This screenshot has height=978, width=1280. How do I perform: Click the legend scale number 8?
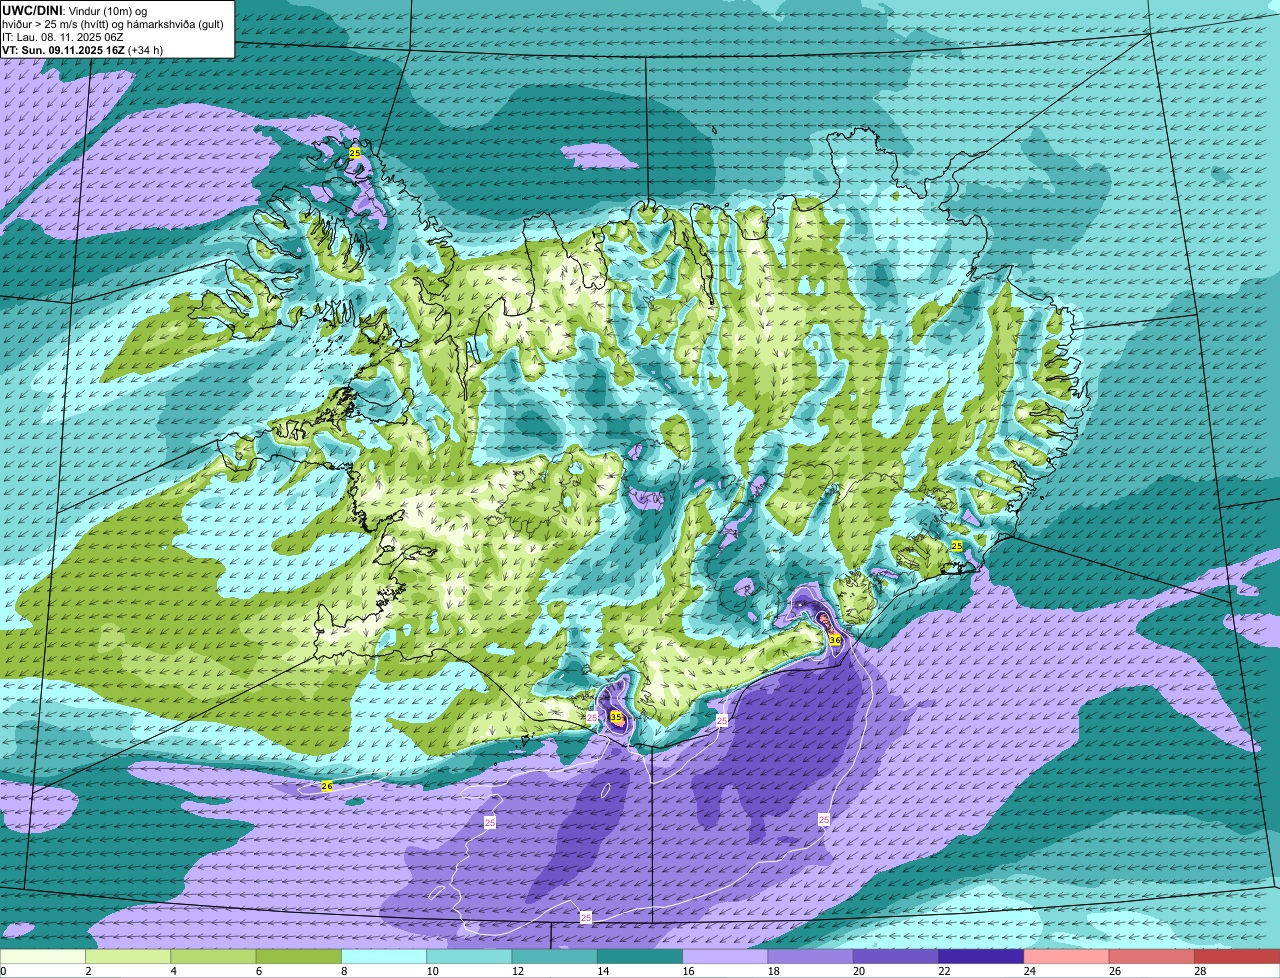(x=345, y=971)
